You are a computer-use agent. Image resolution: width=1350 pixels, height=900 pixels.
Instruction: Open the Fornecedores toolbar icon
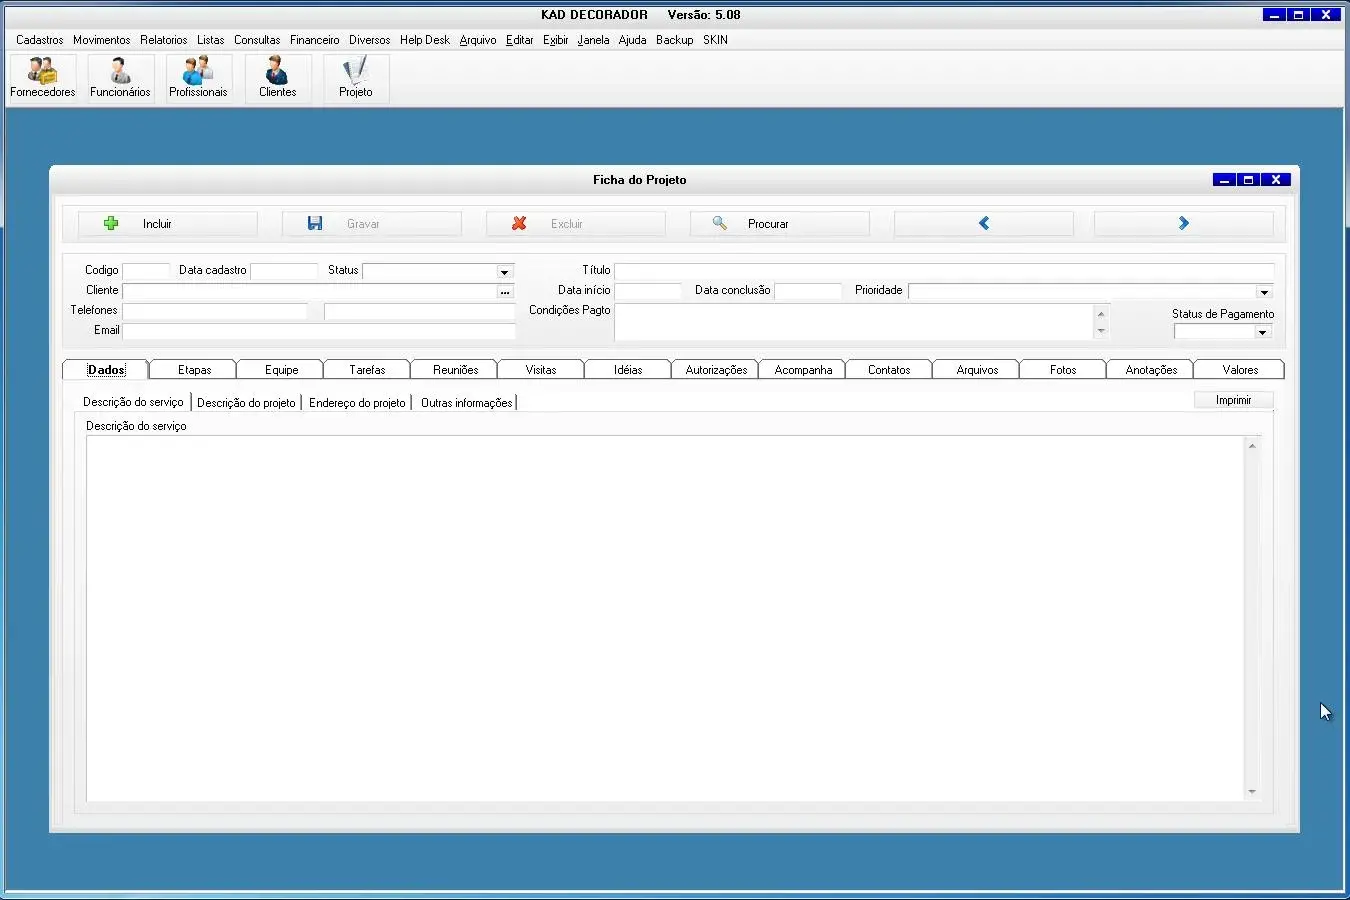click(x=43, y=78)
